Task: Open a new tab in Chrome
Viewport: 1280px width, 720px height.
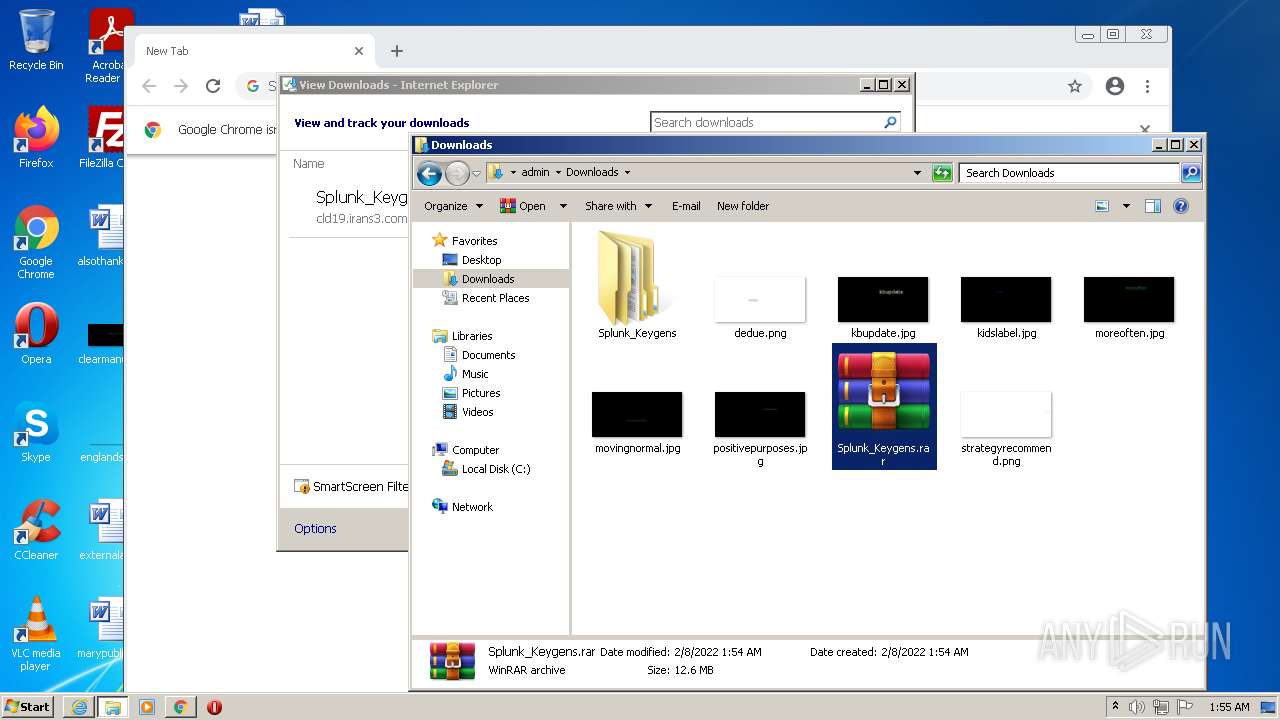Action: (x=397, y=51)
